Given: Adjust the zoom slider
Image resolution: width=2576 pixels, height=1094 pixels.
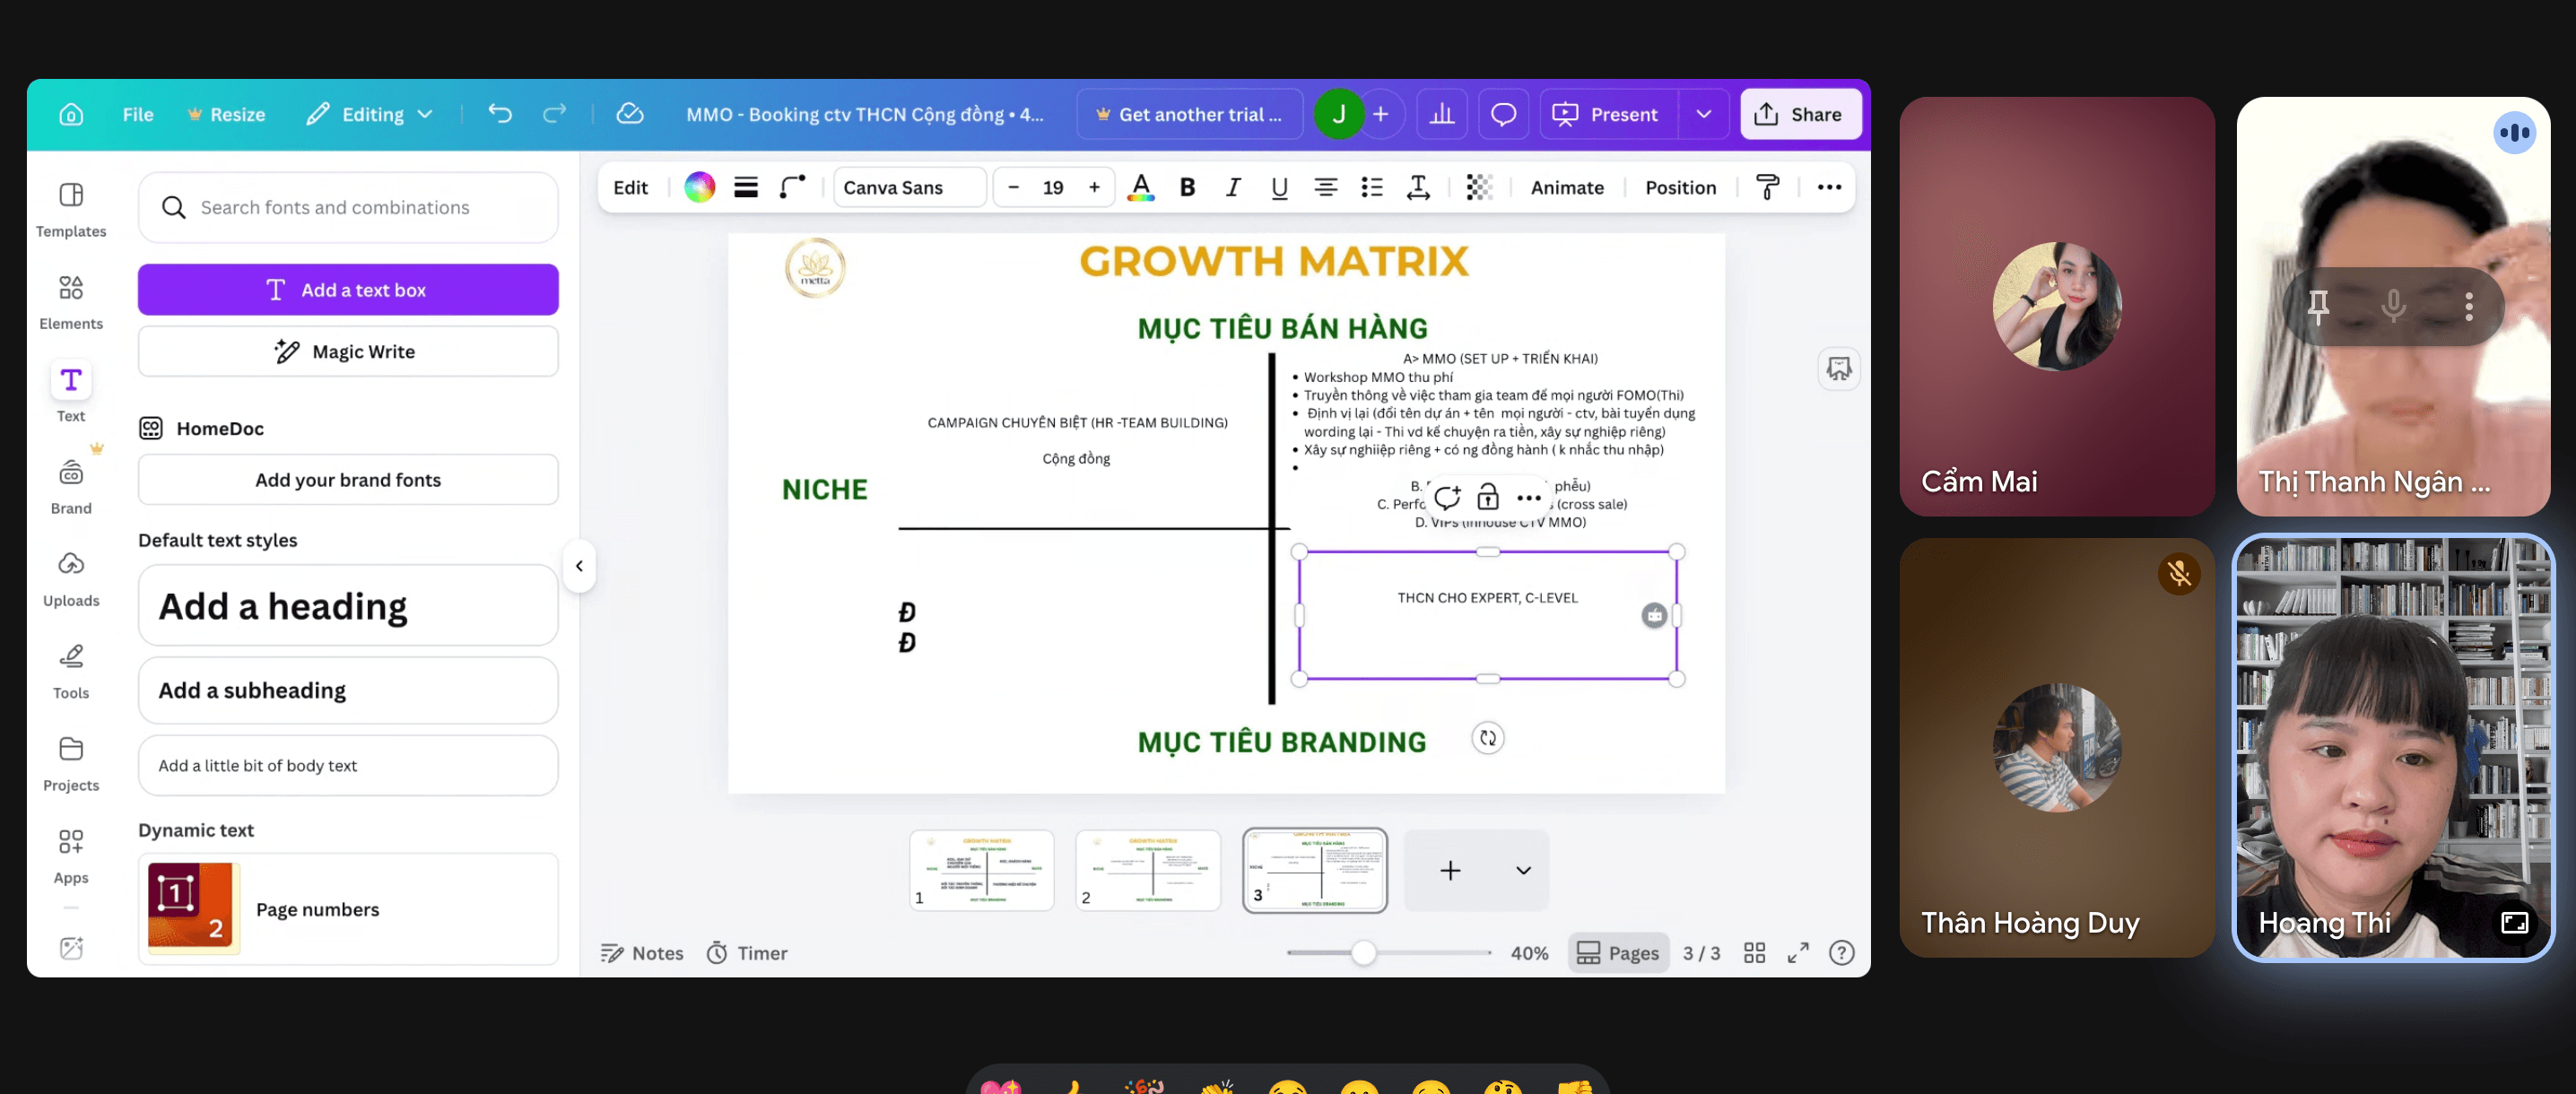Looking at the screenshot, I should click(1363, 953).
